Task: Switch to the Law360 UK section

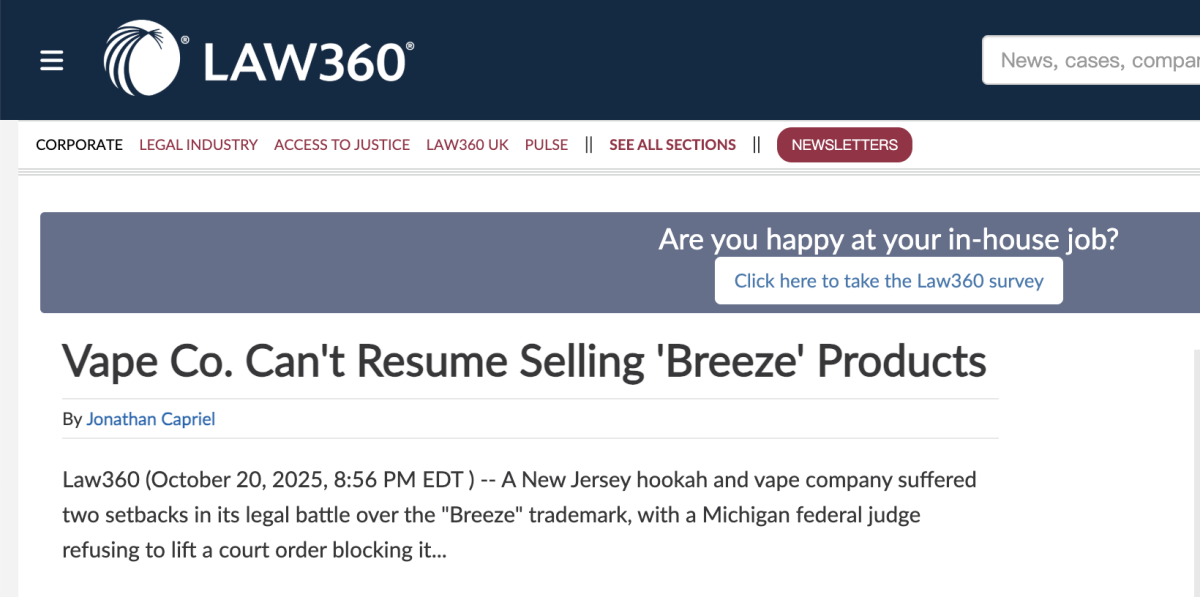Action: coord(467,145)
